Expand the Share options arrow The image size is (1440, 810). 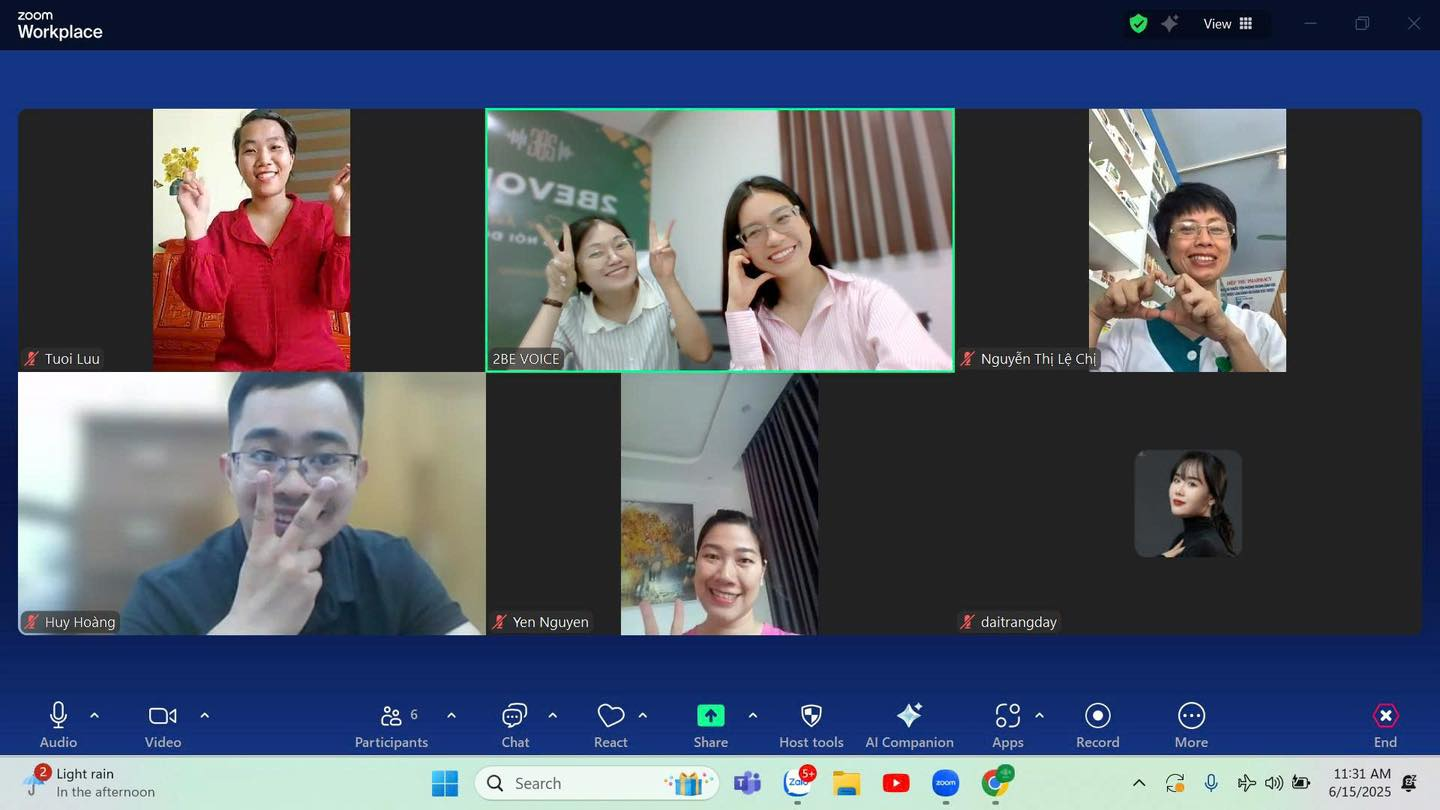753,716
